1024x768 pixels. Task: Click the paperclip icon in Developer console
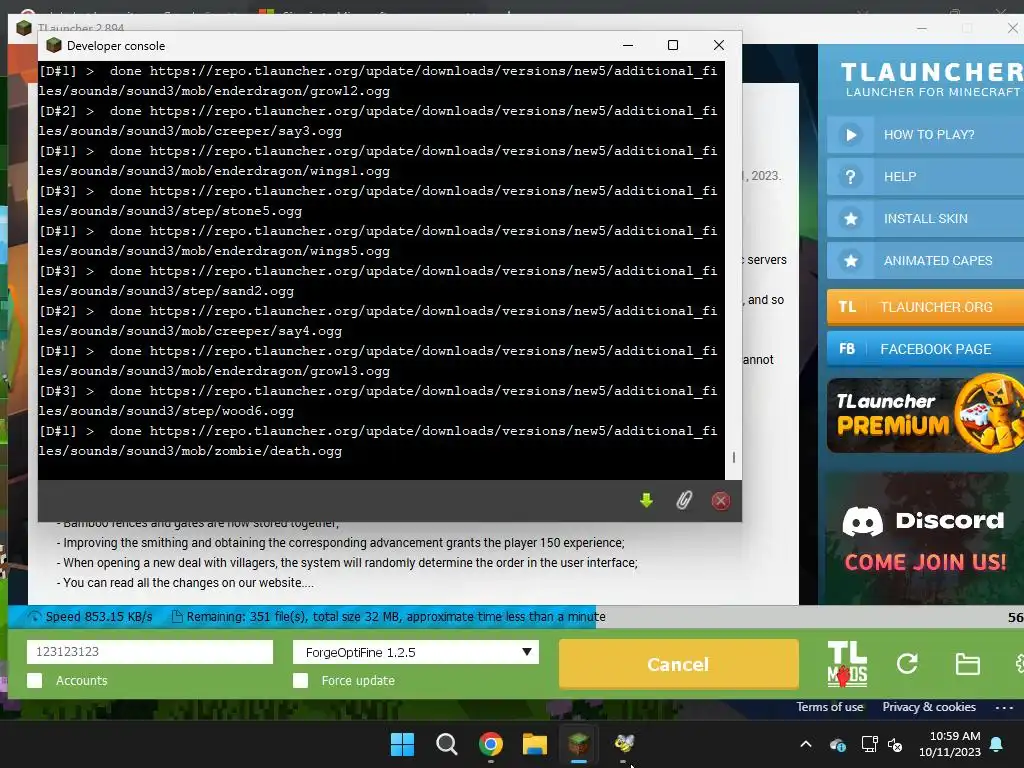pos(684,501)
